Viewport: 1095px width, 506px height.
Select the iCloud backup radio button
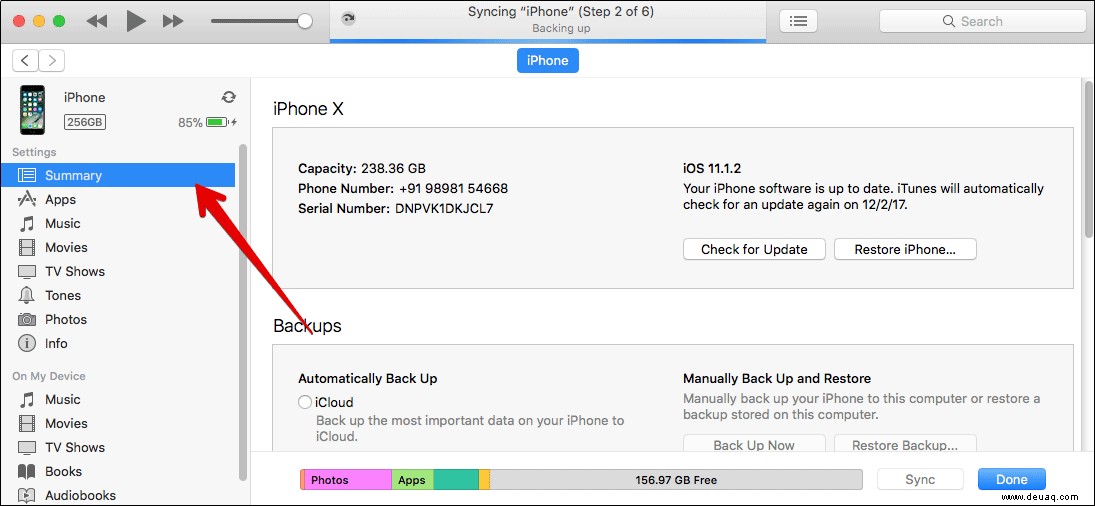(304, 402)
